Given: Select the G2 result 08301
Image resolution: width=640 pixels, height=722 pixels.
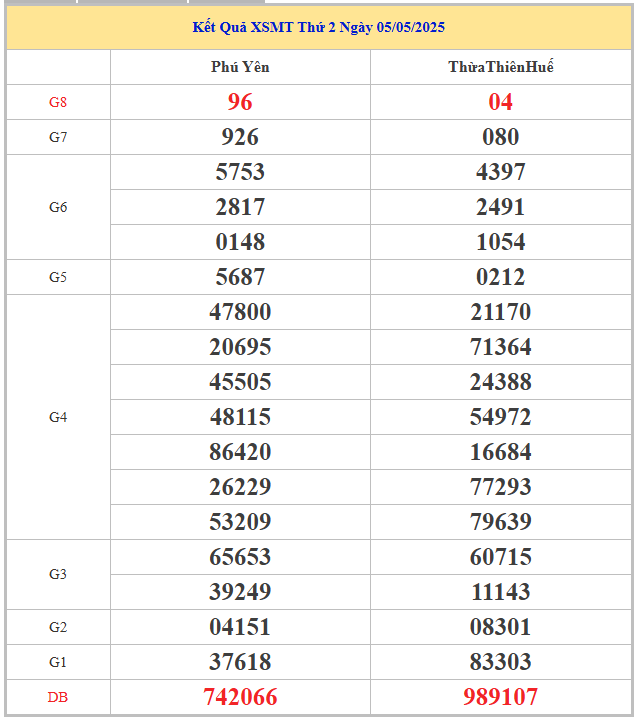Looking at the screenshot, I should coord(500,627).
